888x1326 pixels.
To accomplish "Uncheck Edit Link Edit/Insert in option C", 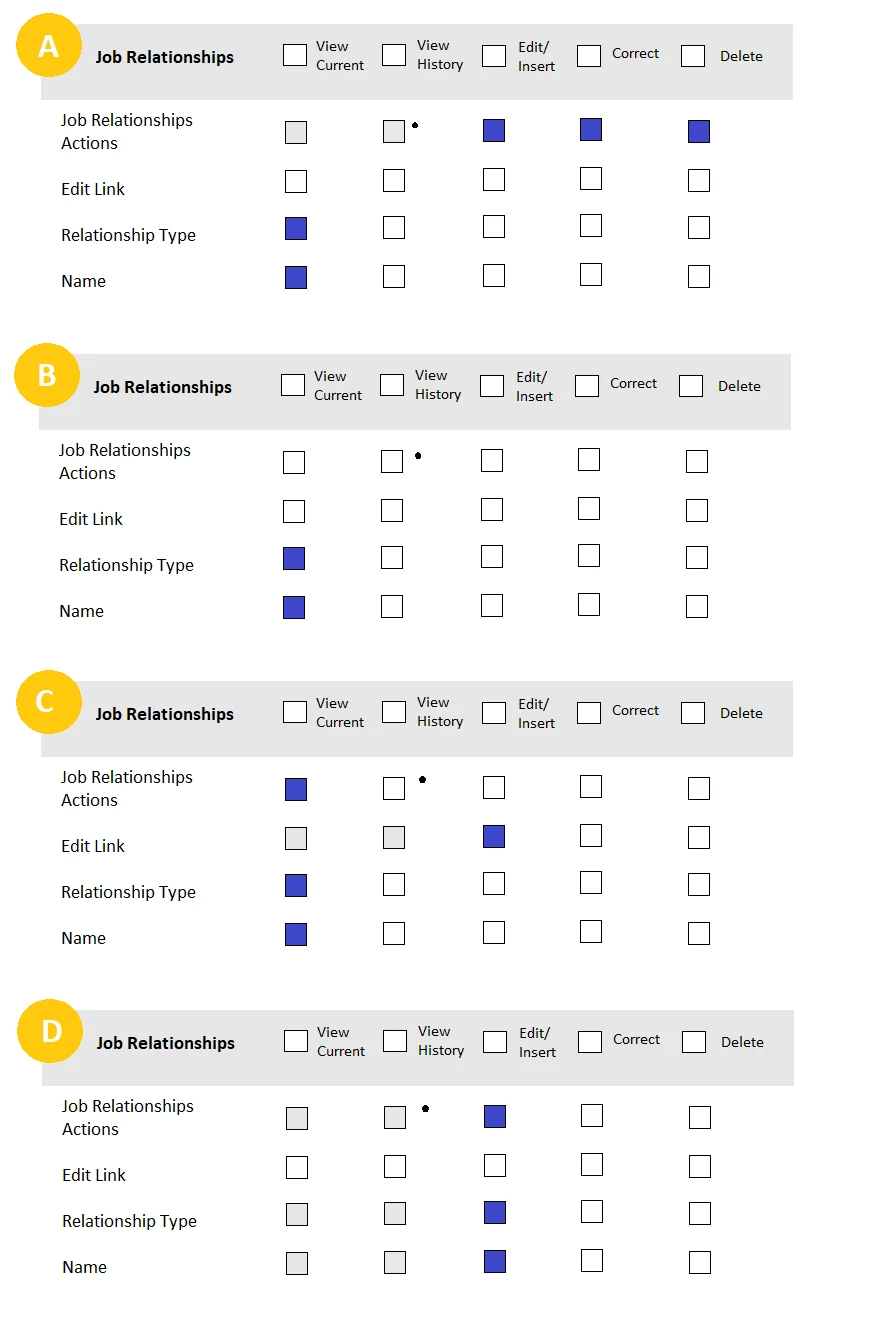I will pos(494,837).
